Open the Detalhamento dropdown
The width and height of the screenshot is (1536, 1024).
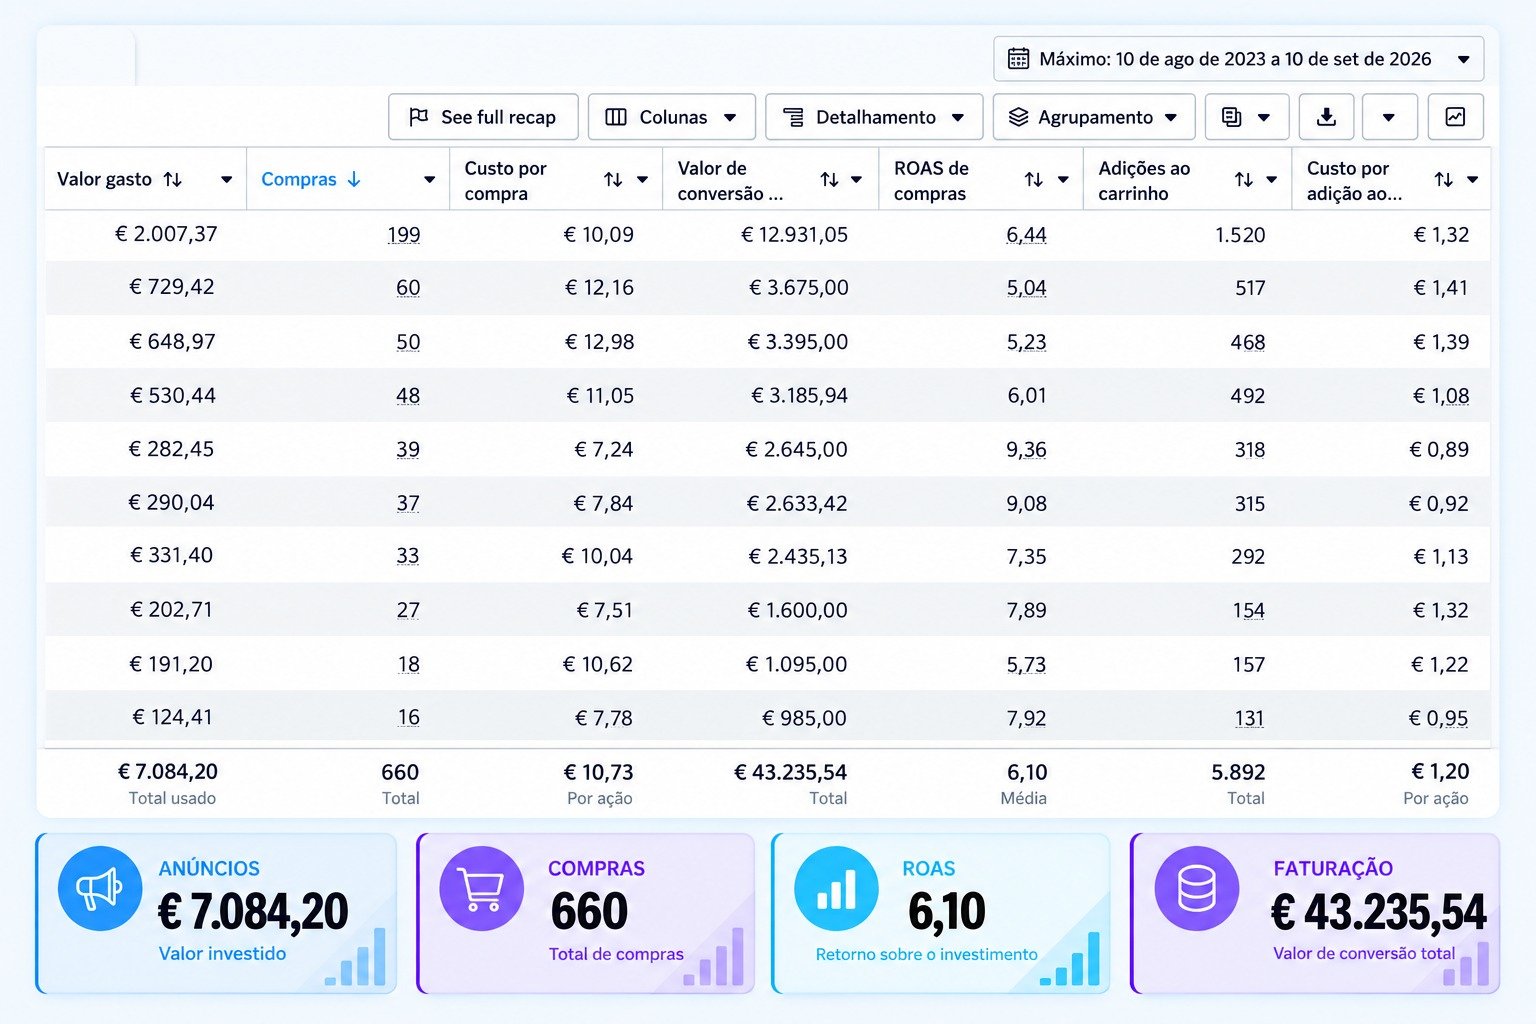tap(874, 117)
